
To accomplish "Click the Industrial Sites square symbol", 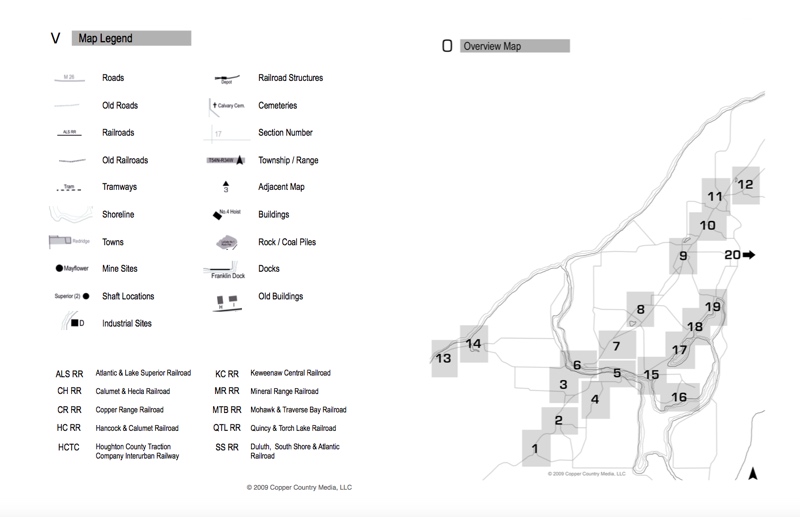I will (x=74, y=323).
